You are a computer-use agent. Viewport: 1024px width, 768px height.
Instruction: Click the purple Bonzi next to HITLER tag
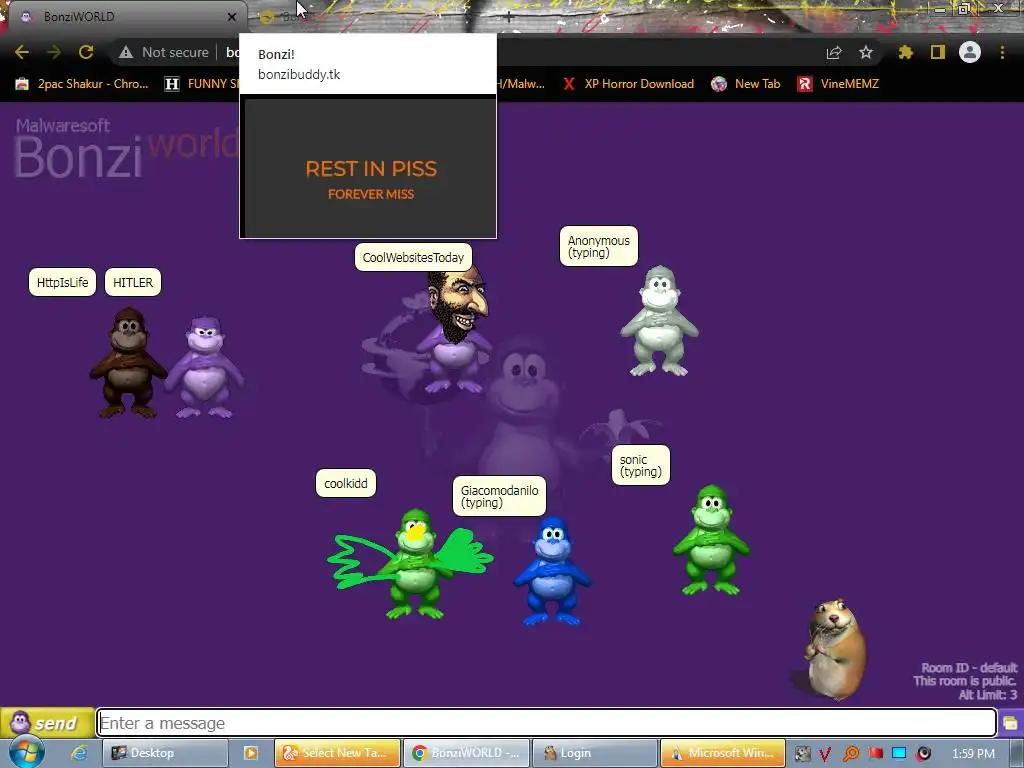point(204,367)
